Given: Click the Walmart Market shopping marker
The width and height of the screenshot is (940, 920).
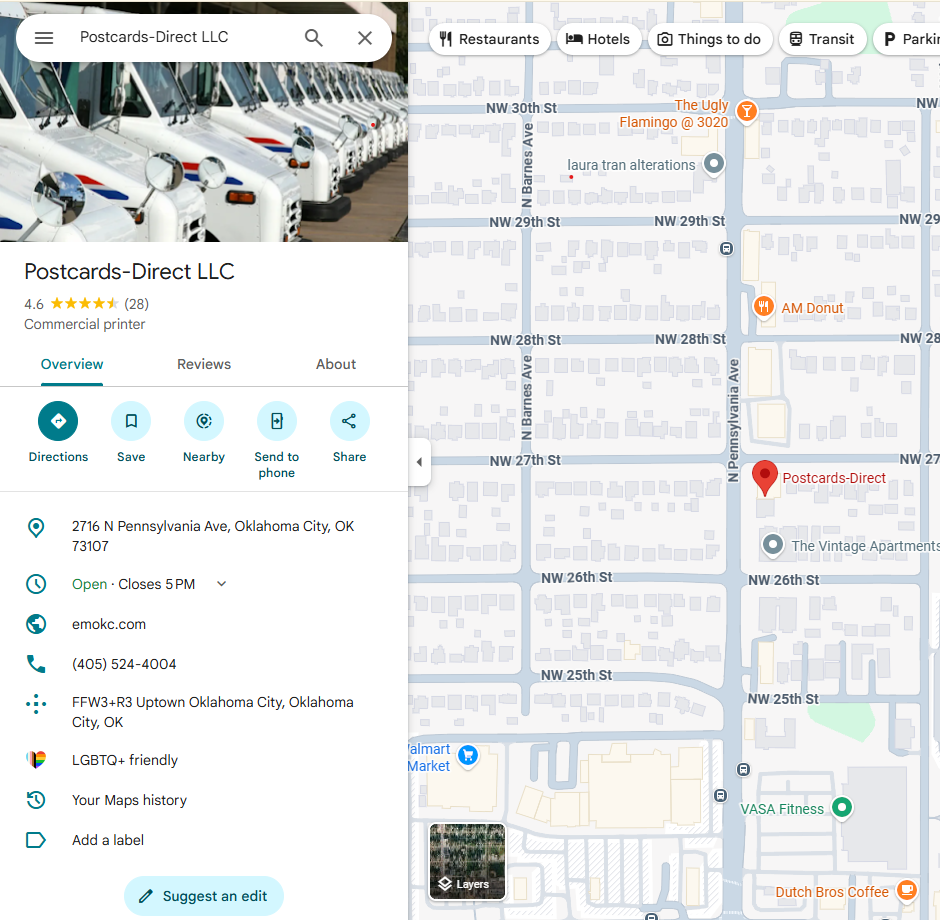Looking at the screenshot, I should tap(468, 756).
